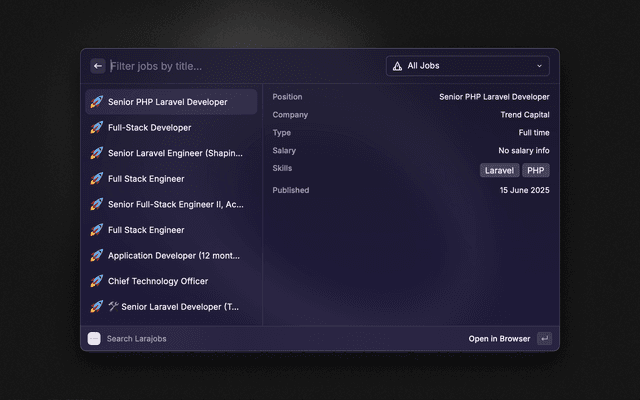Click rocket icon beside Senior Full-Stack Engineer II

pos(97,204)
